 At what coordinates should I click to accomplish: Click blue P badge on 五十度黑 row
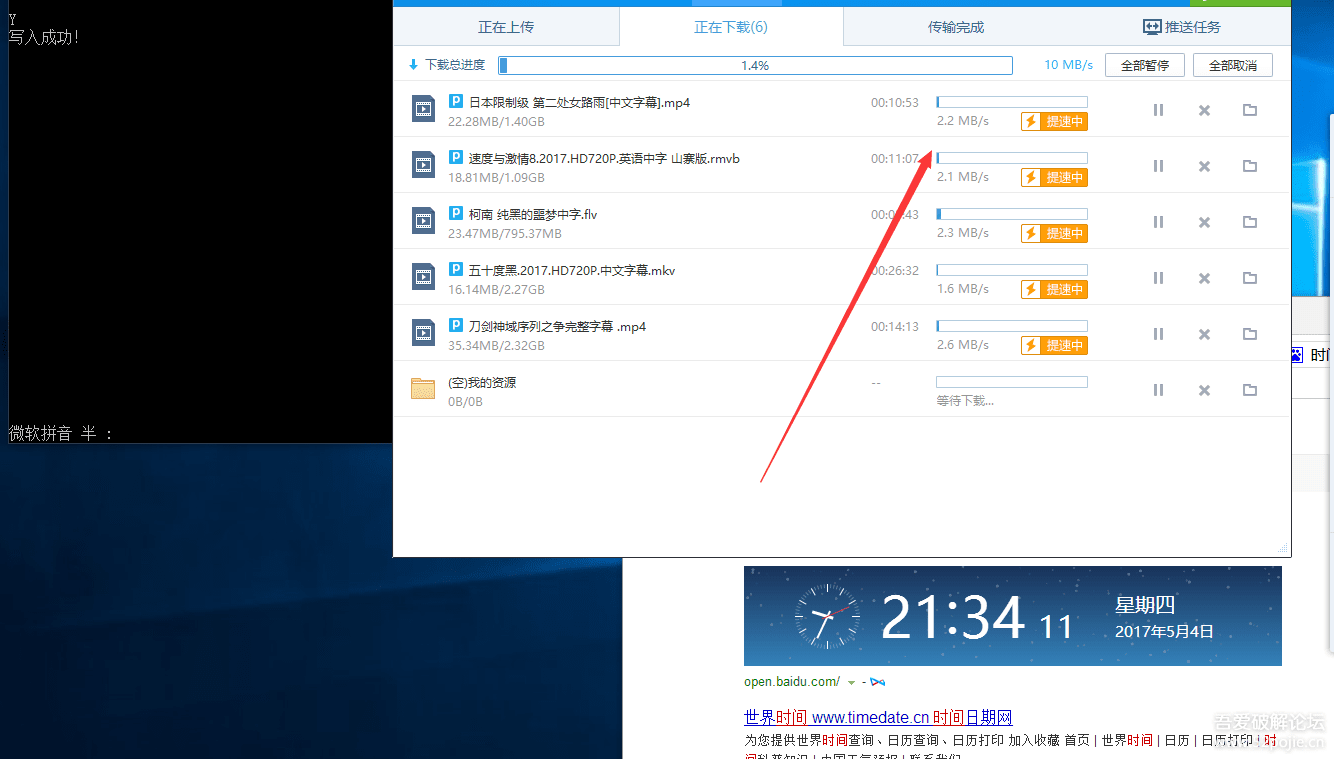[455, 270]
